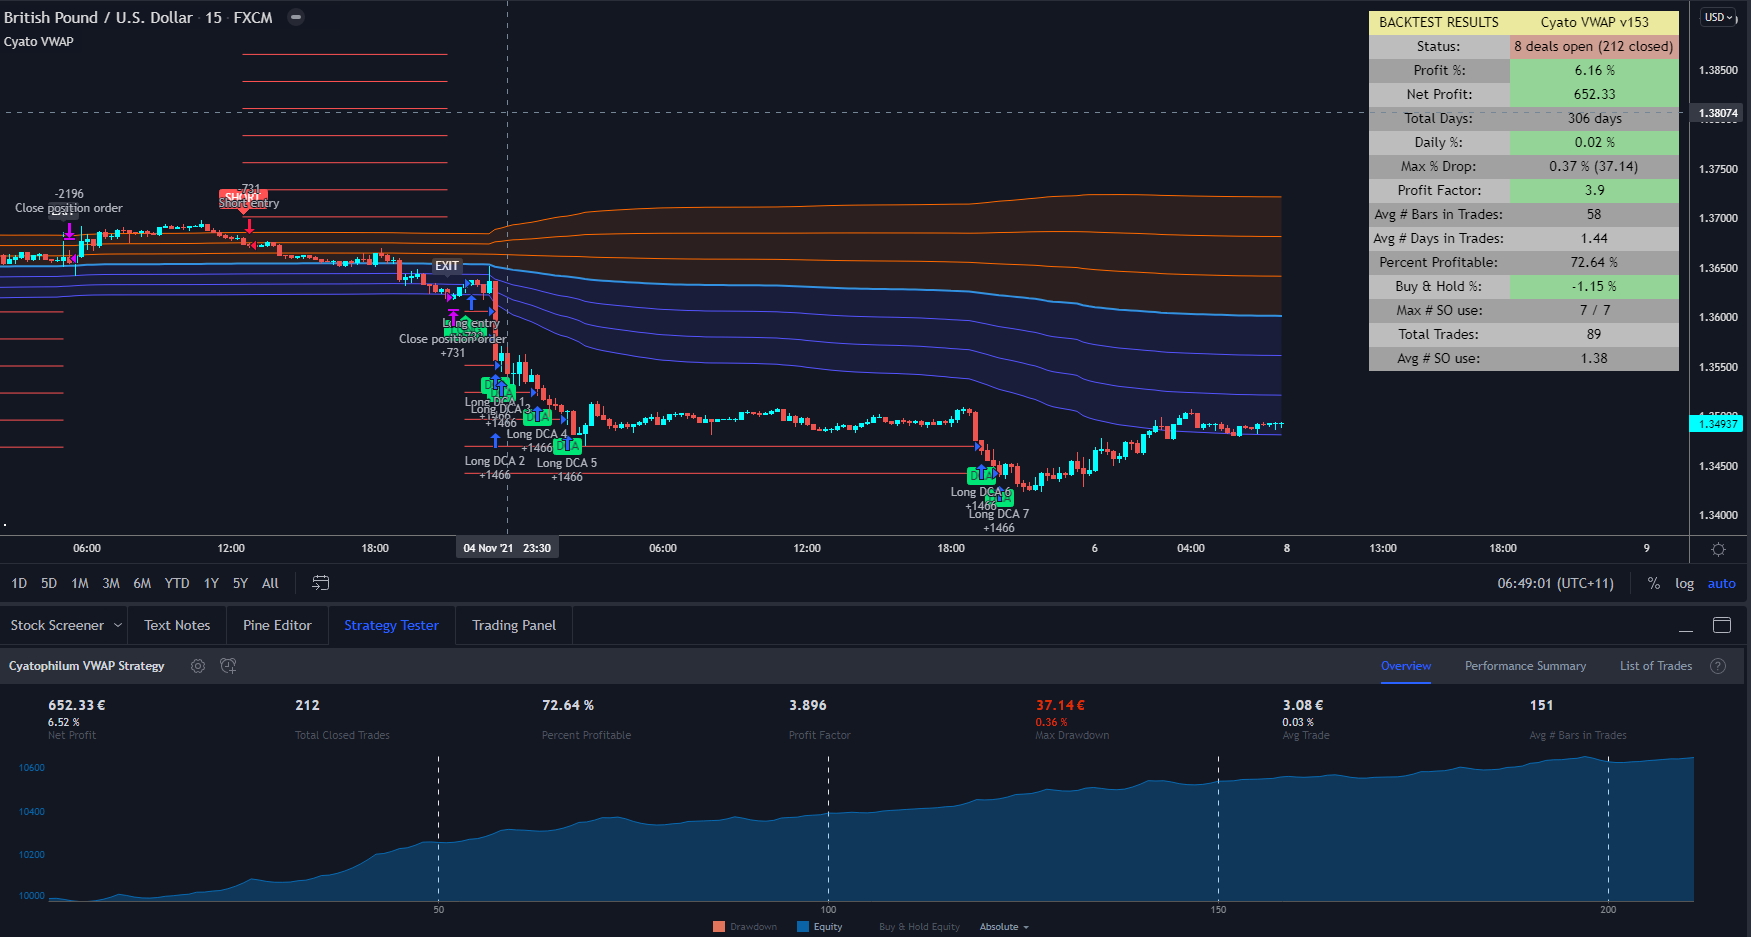This screenshot has width=1751, height=937.
Task: Open the USD currency dropdown
Action: (1719, 17)
